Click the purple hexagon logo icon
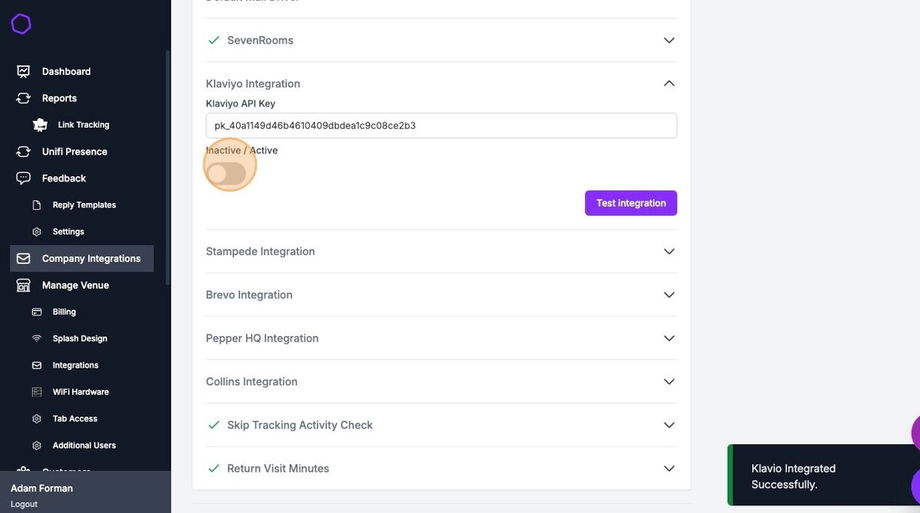Screen dimensions: 920x513 (x=21, y=24)
